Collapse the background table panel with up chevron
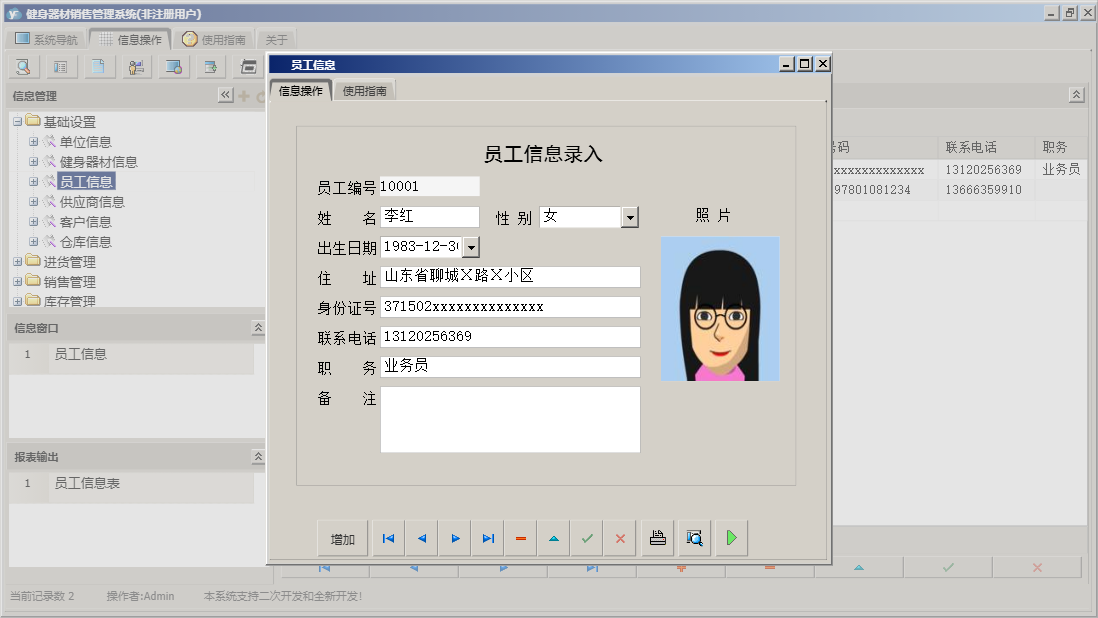Screen dimensions: 1098x618 1076,94
